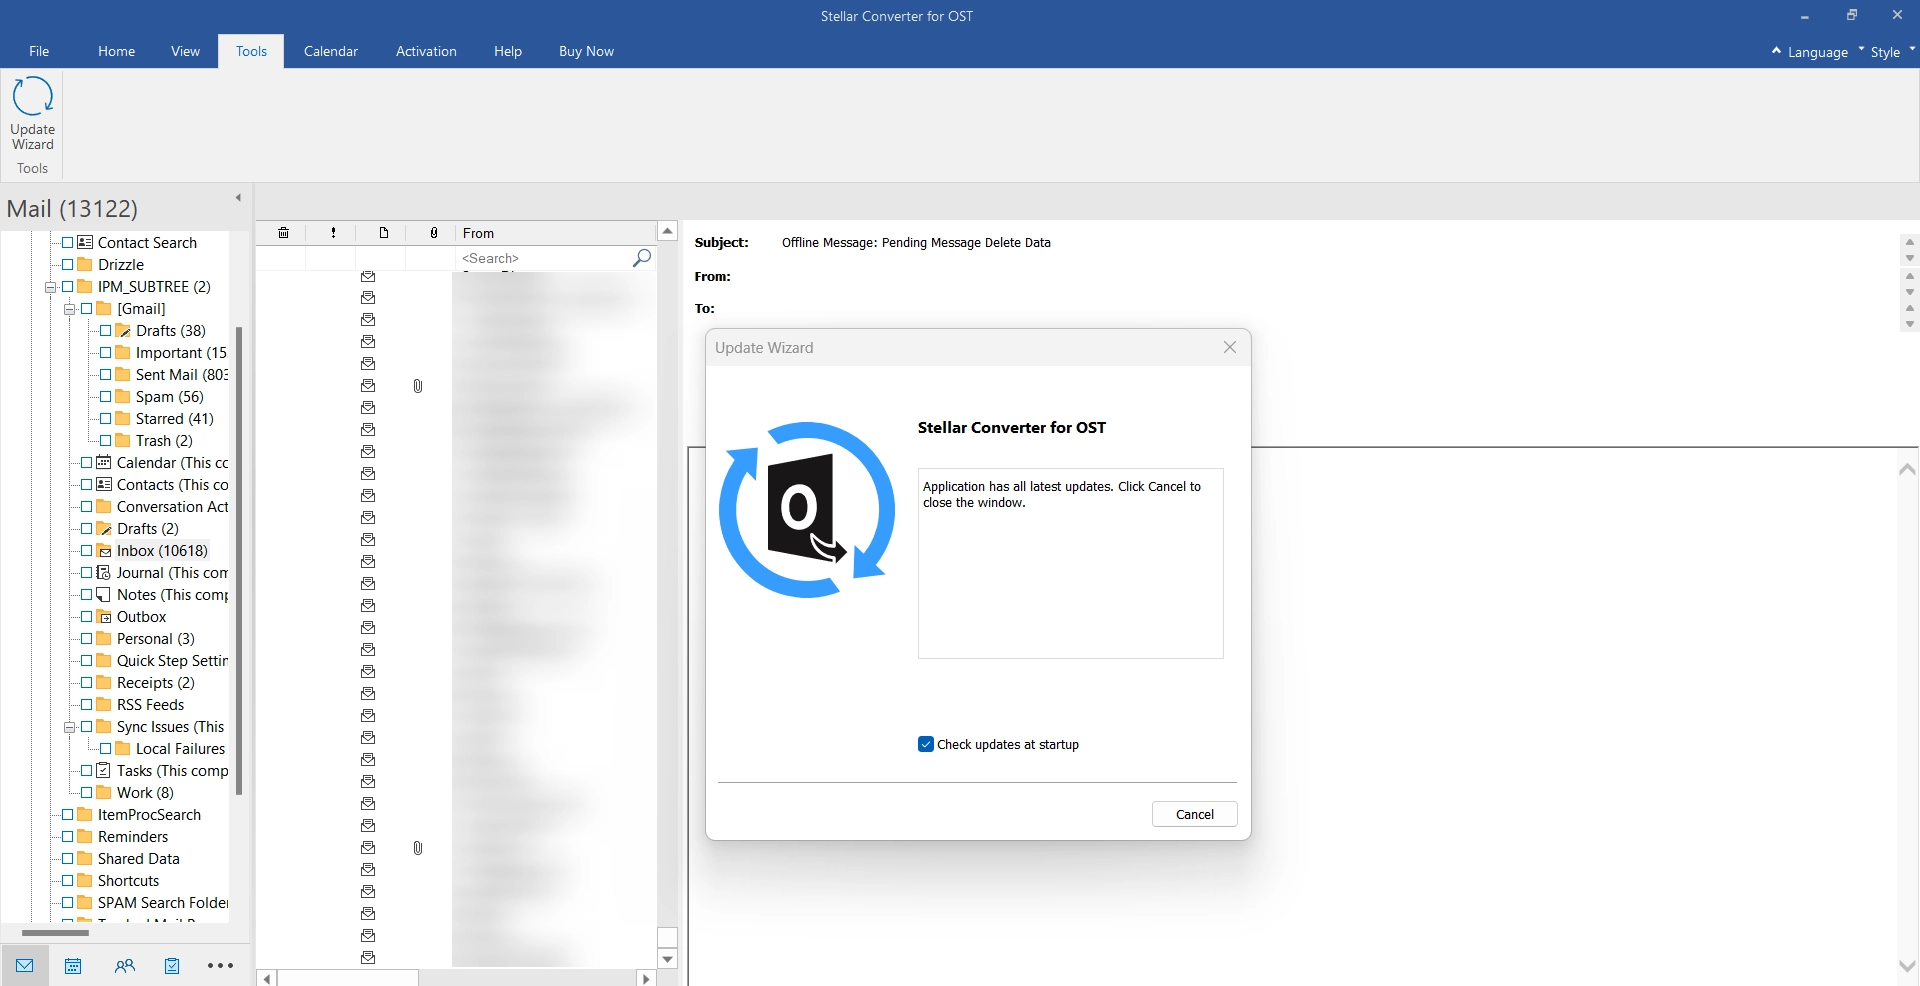Click the Notes folder icon
Screen dimensions: 1920x986
(x=104, y=595)
